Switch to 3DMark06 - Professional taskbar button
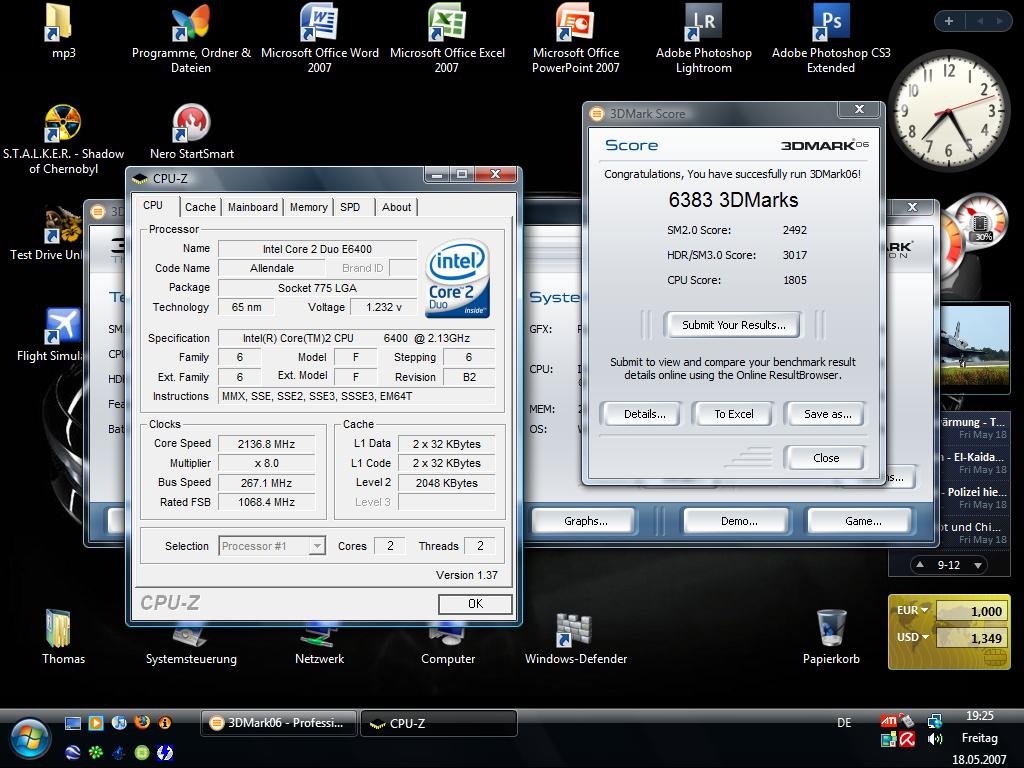 point(279,723)
